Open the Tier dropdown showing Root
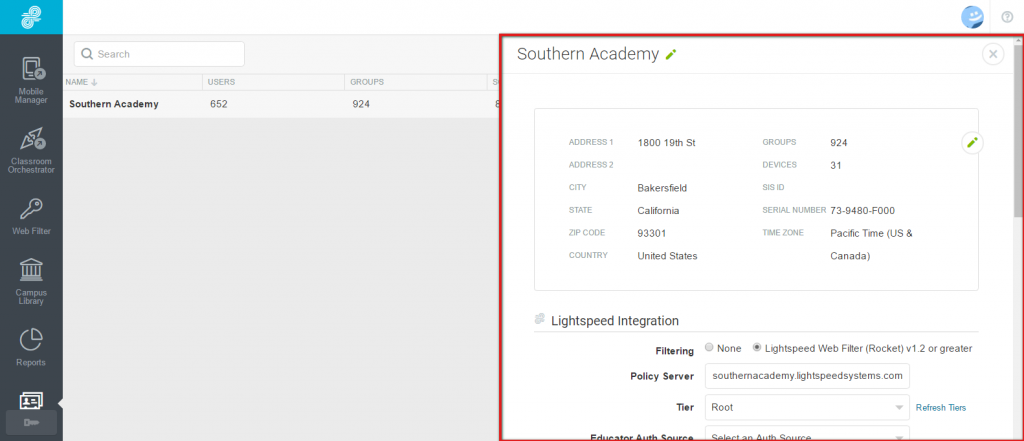 [807, 407]
